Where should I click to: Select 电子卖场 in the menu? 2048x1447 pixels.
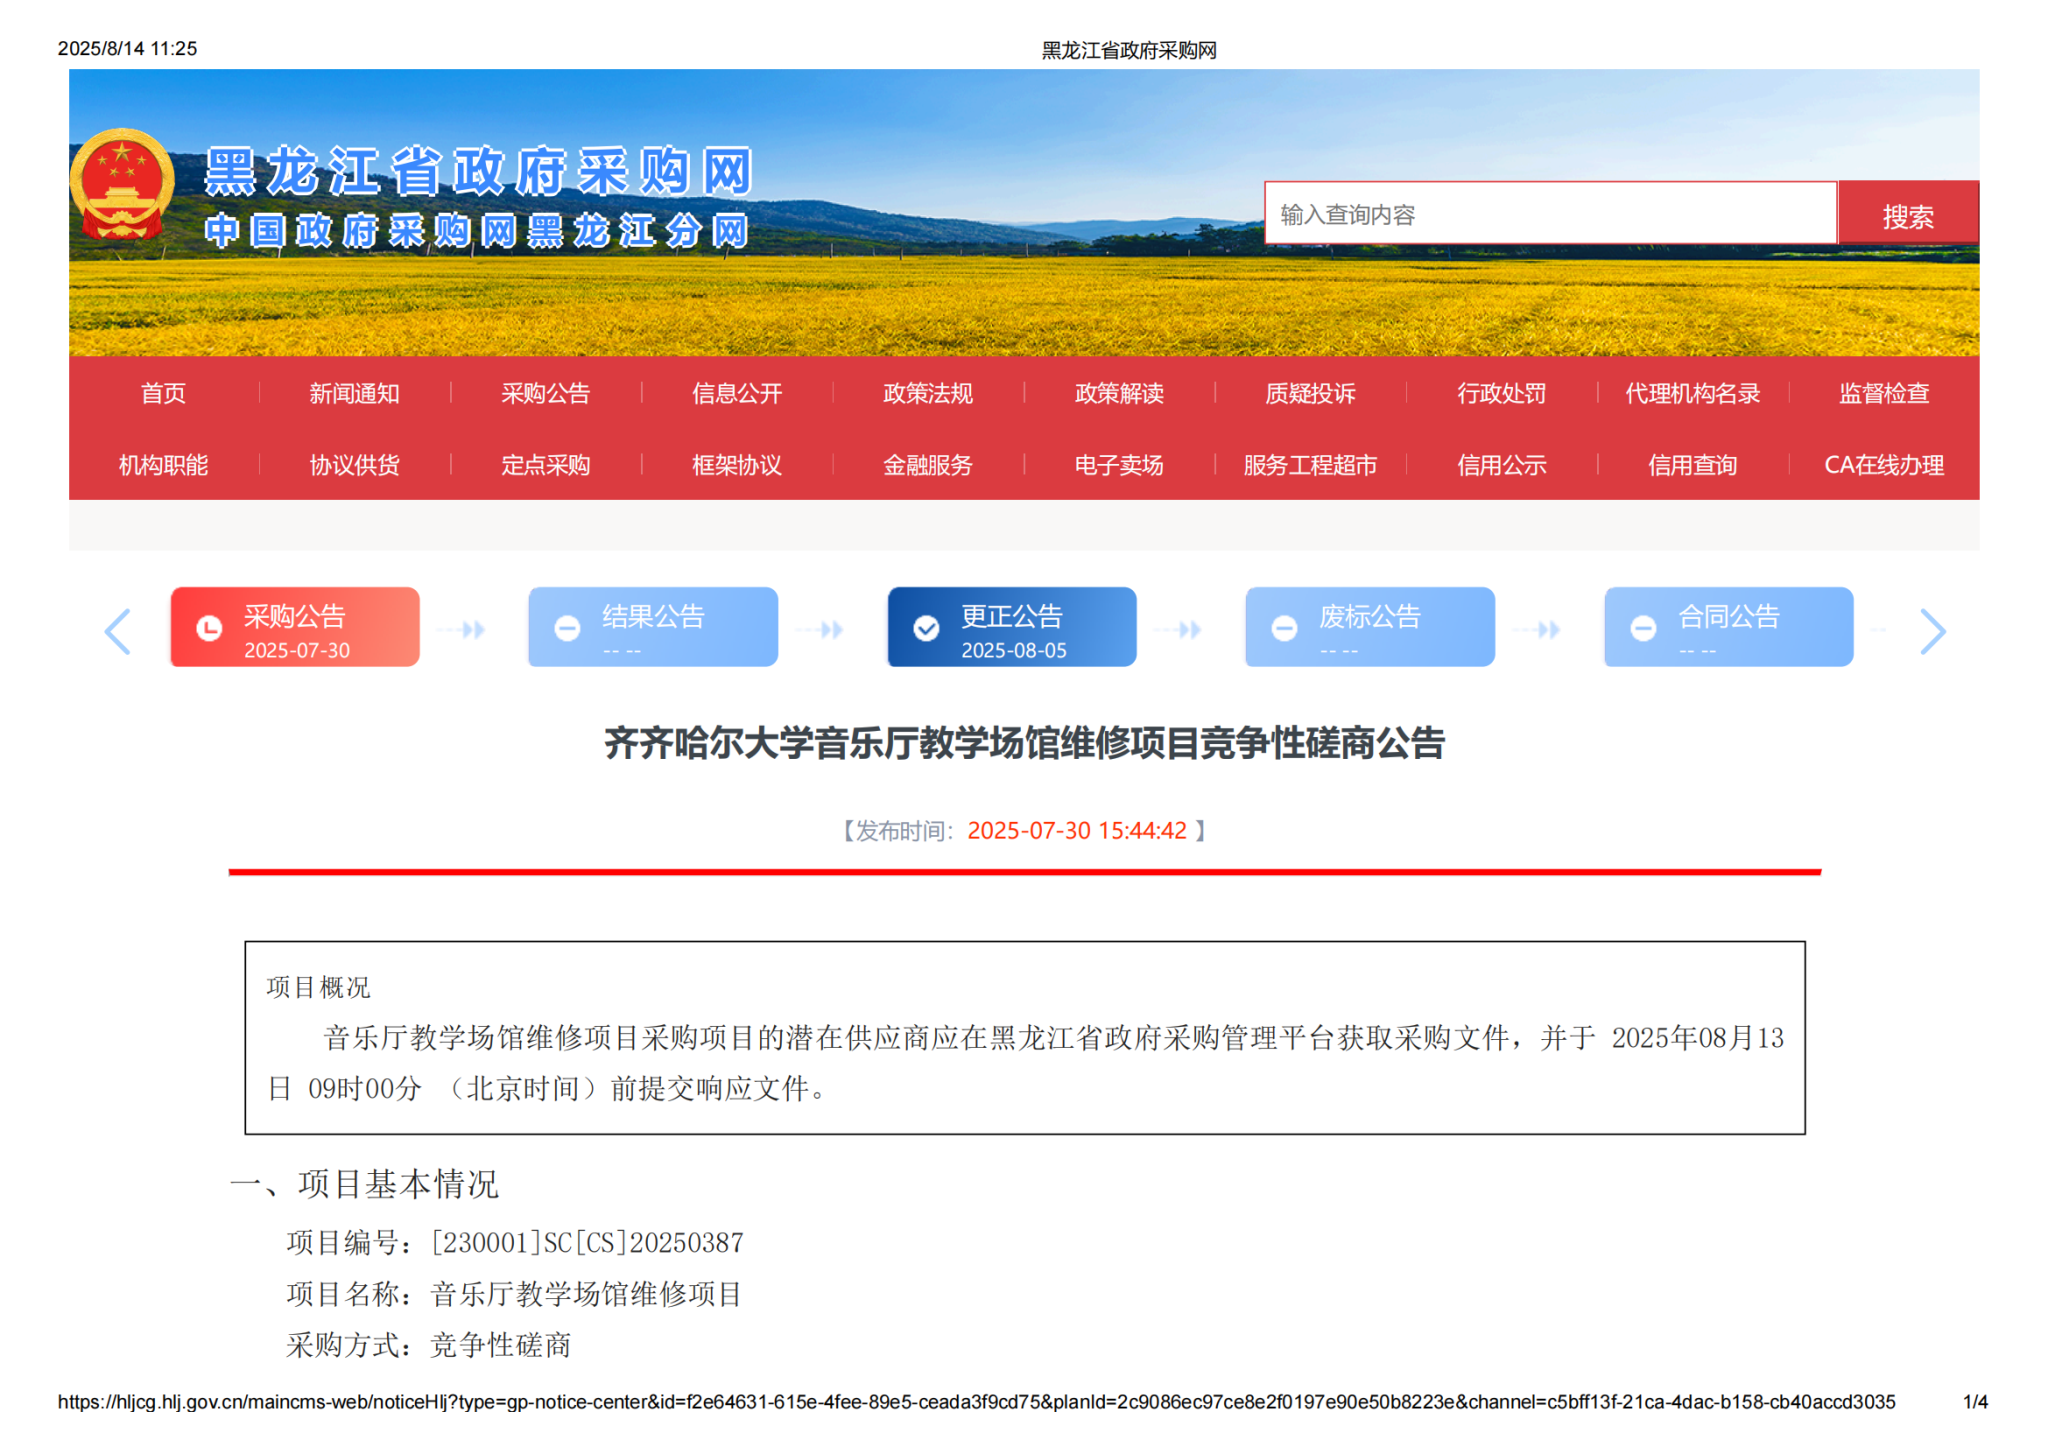point(1118,465)
